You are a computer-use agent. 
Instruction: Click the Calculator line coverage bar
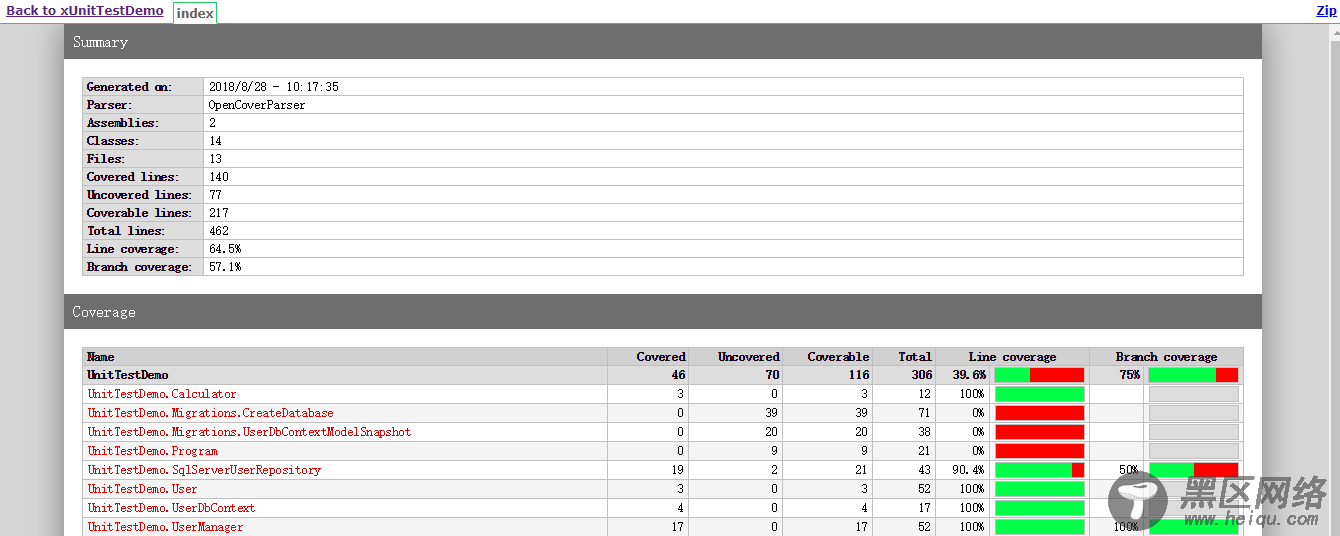(x=1039, y=394)
